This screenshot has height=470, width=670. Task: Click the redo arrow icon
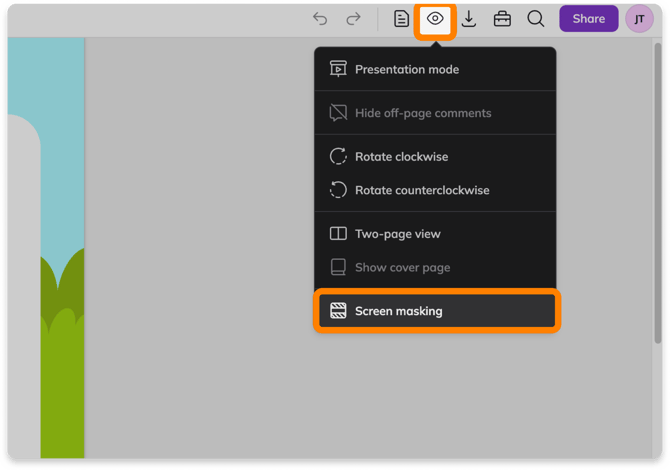[x=353, y=19]
